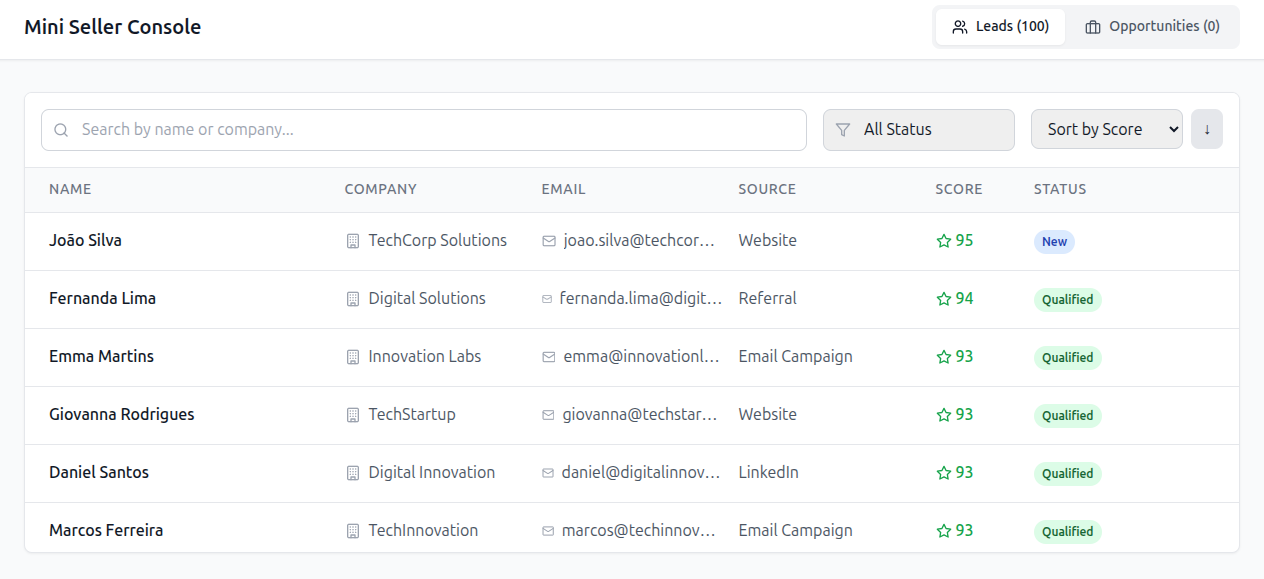Screen dimensions: 1264x579
Task: Open the Opportunities (0) tab
Action: tap(1152, 27)
